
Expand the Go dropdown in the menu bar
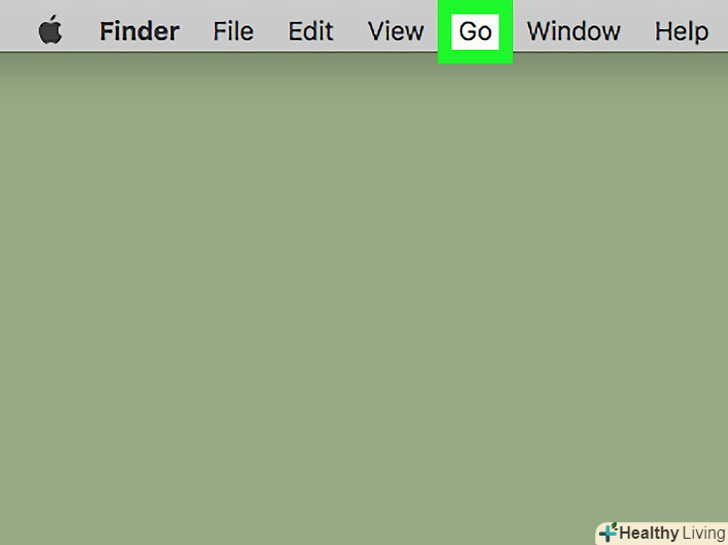[475, 32]
